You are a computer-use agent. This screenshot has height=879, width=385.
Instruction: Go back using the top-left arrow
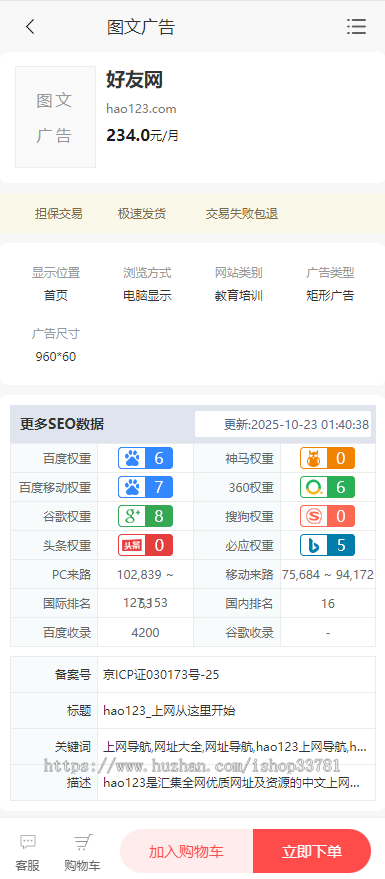[x=30, y=26]
